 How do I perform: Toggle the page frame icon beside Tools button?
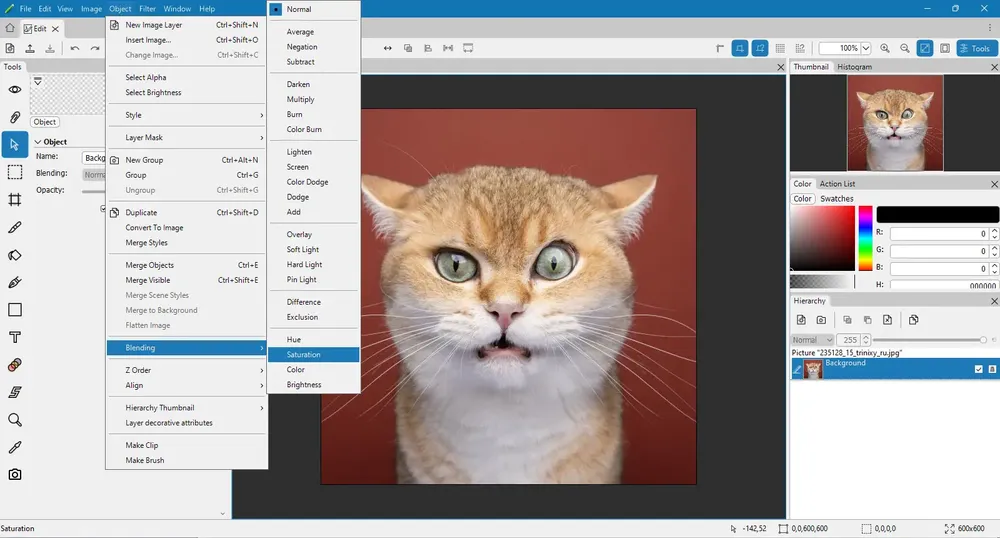coord(945,48)
